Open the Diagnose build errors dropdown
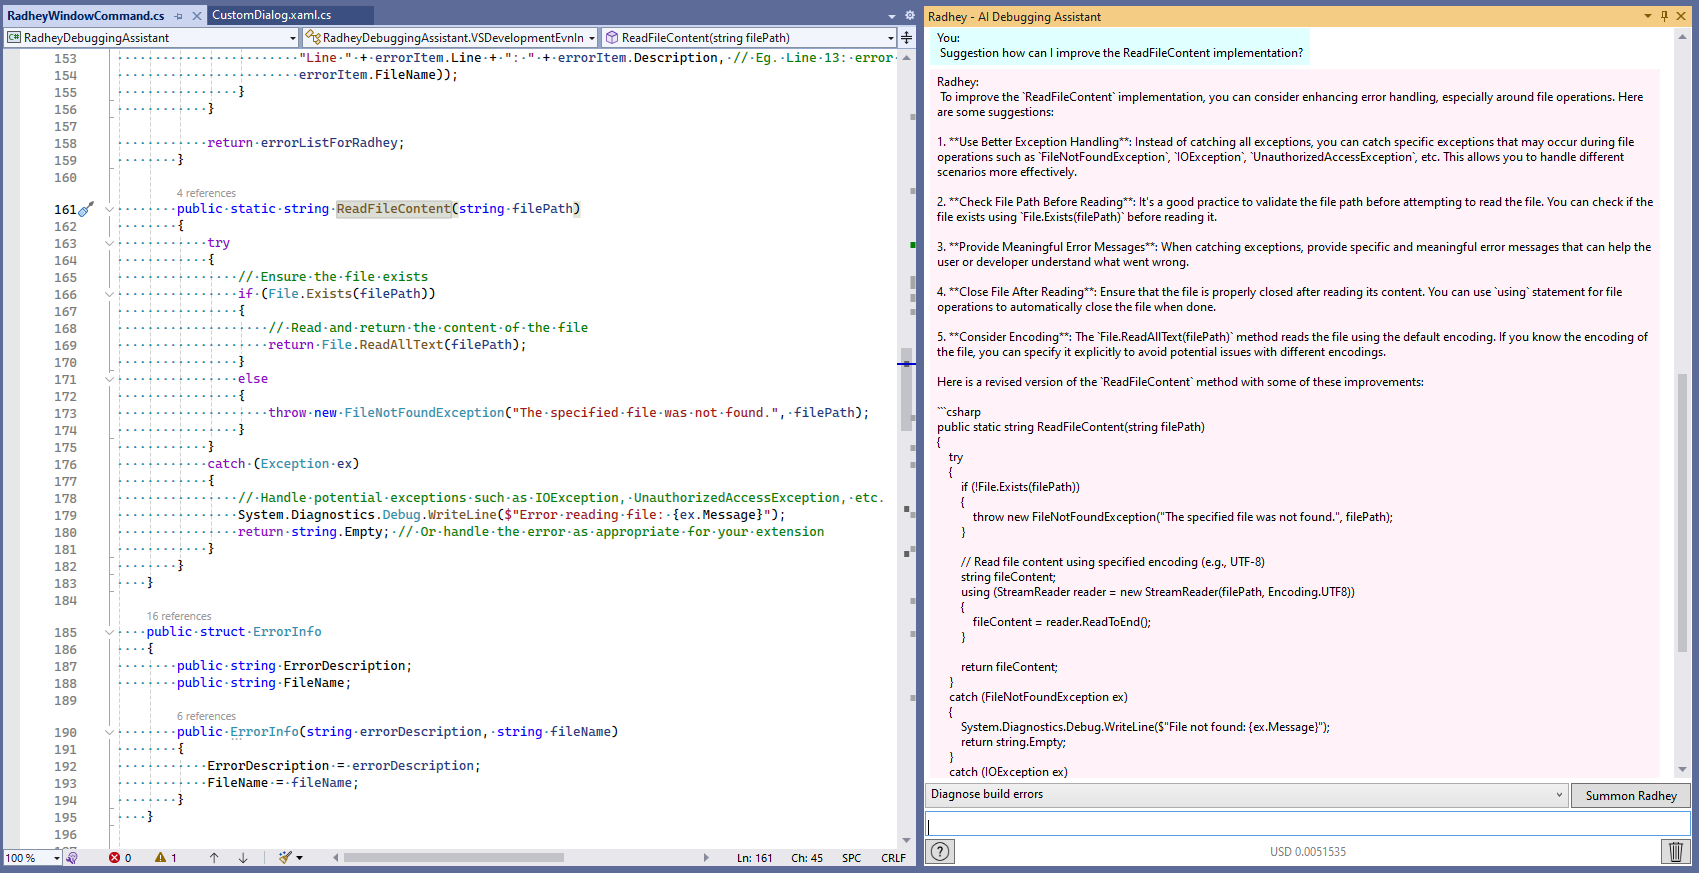1699x873 pixels. click(x=1559, y=795)
